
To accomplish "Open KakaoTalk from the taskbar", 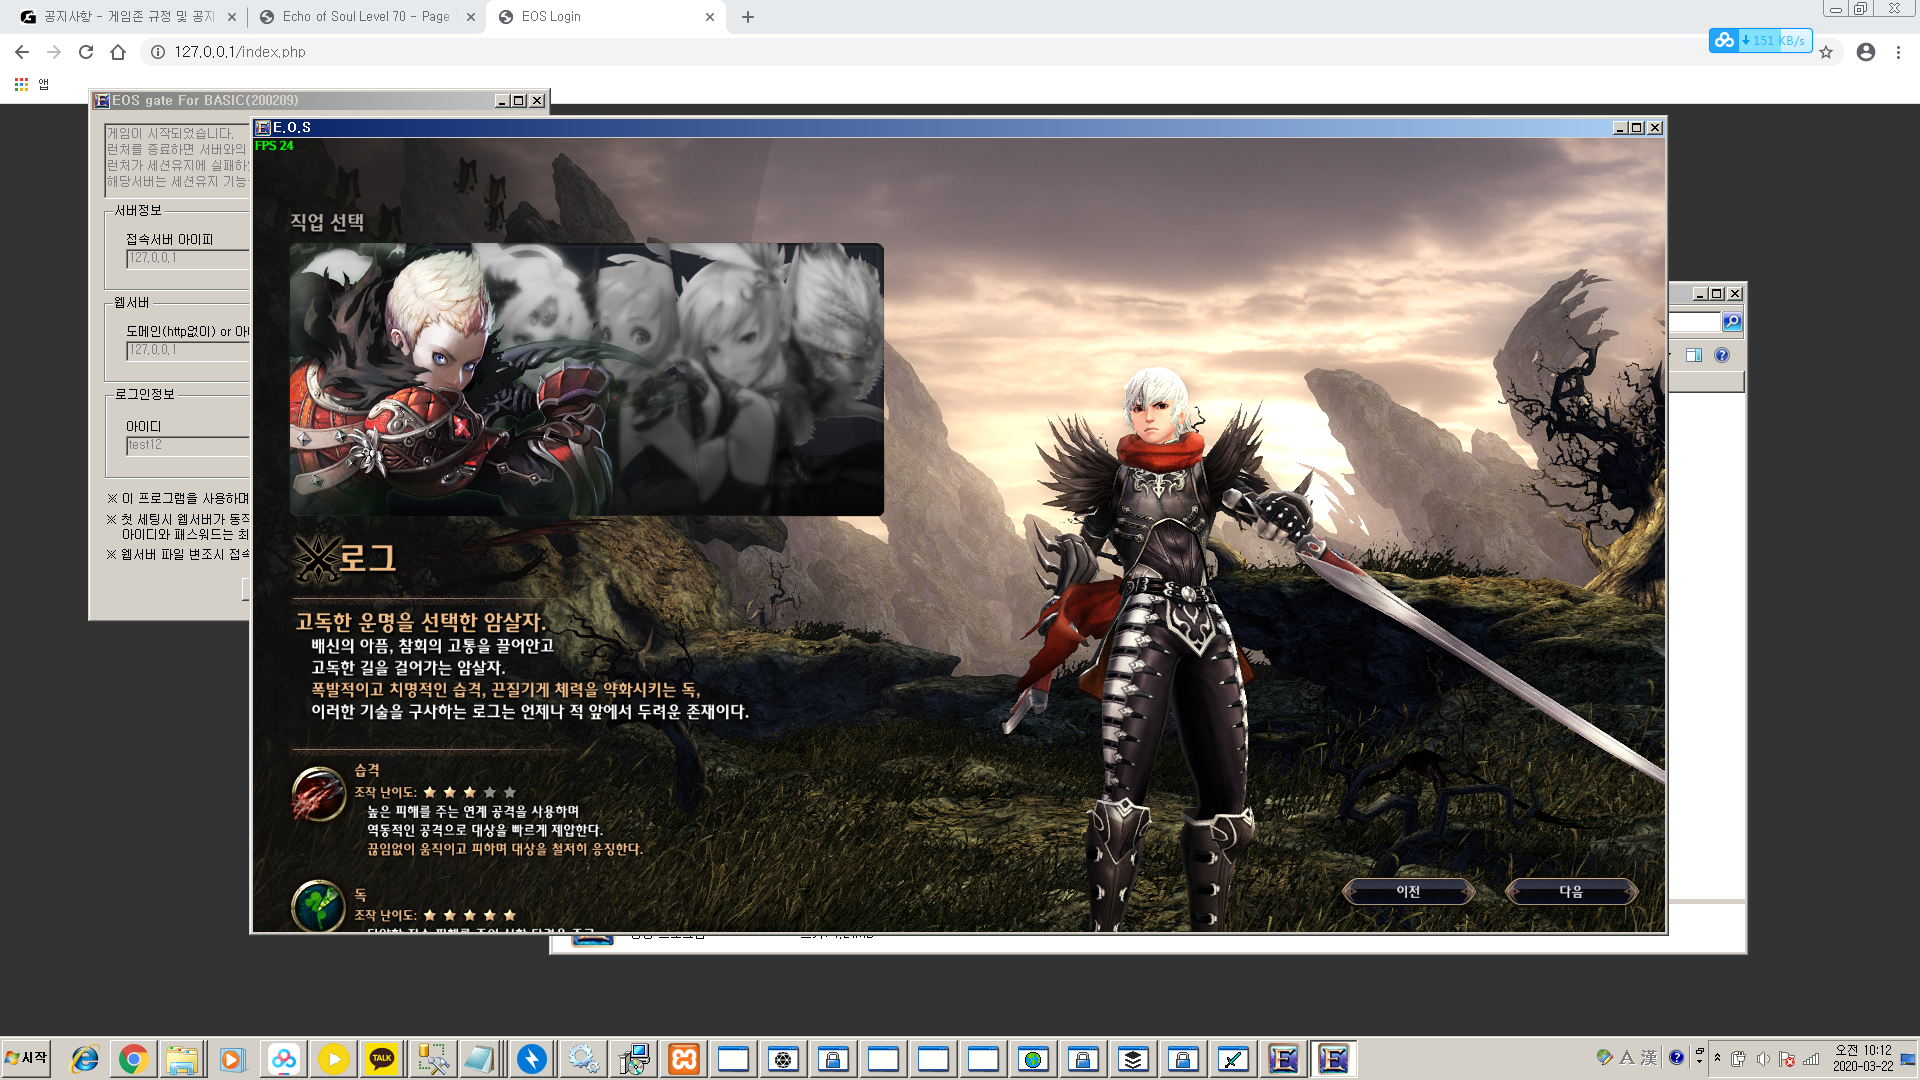I will pos(382,1059).
